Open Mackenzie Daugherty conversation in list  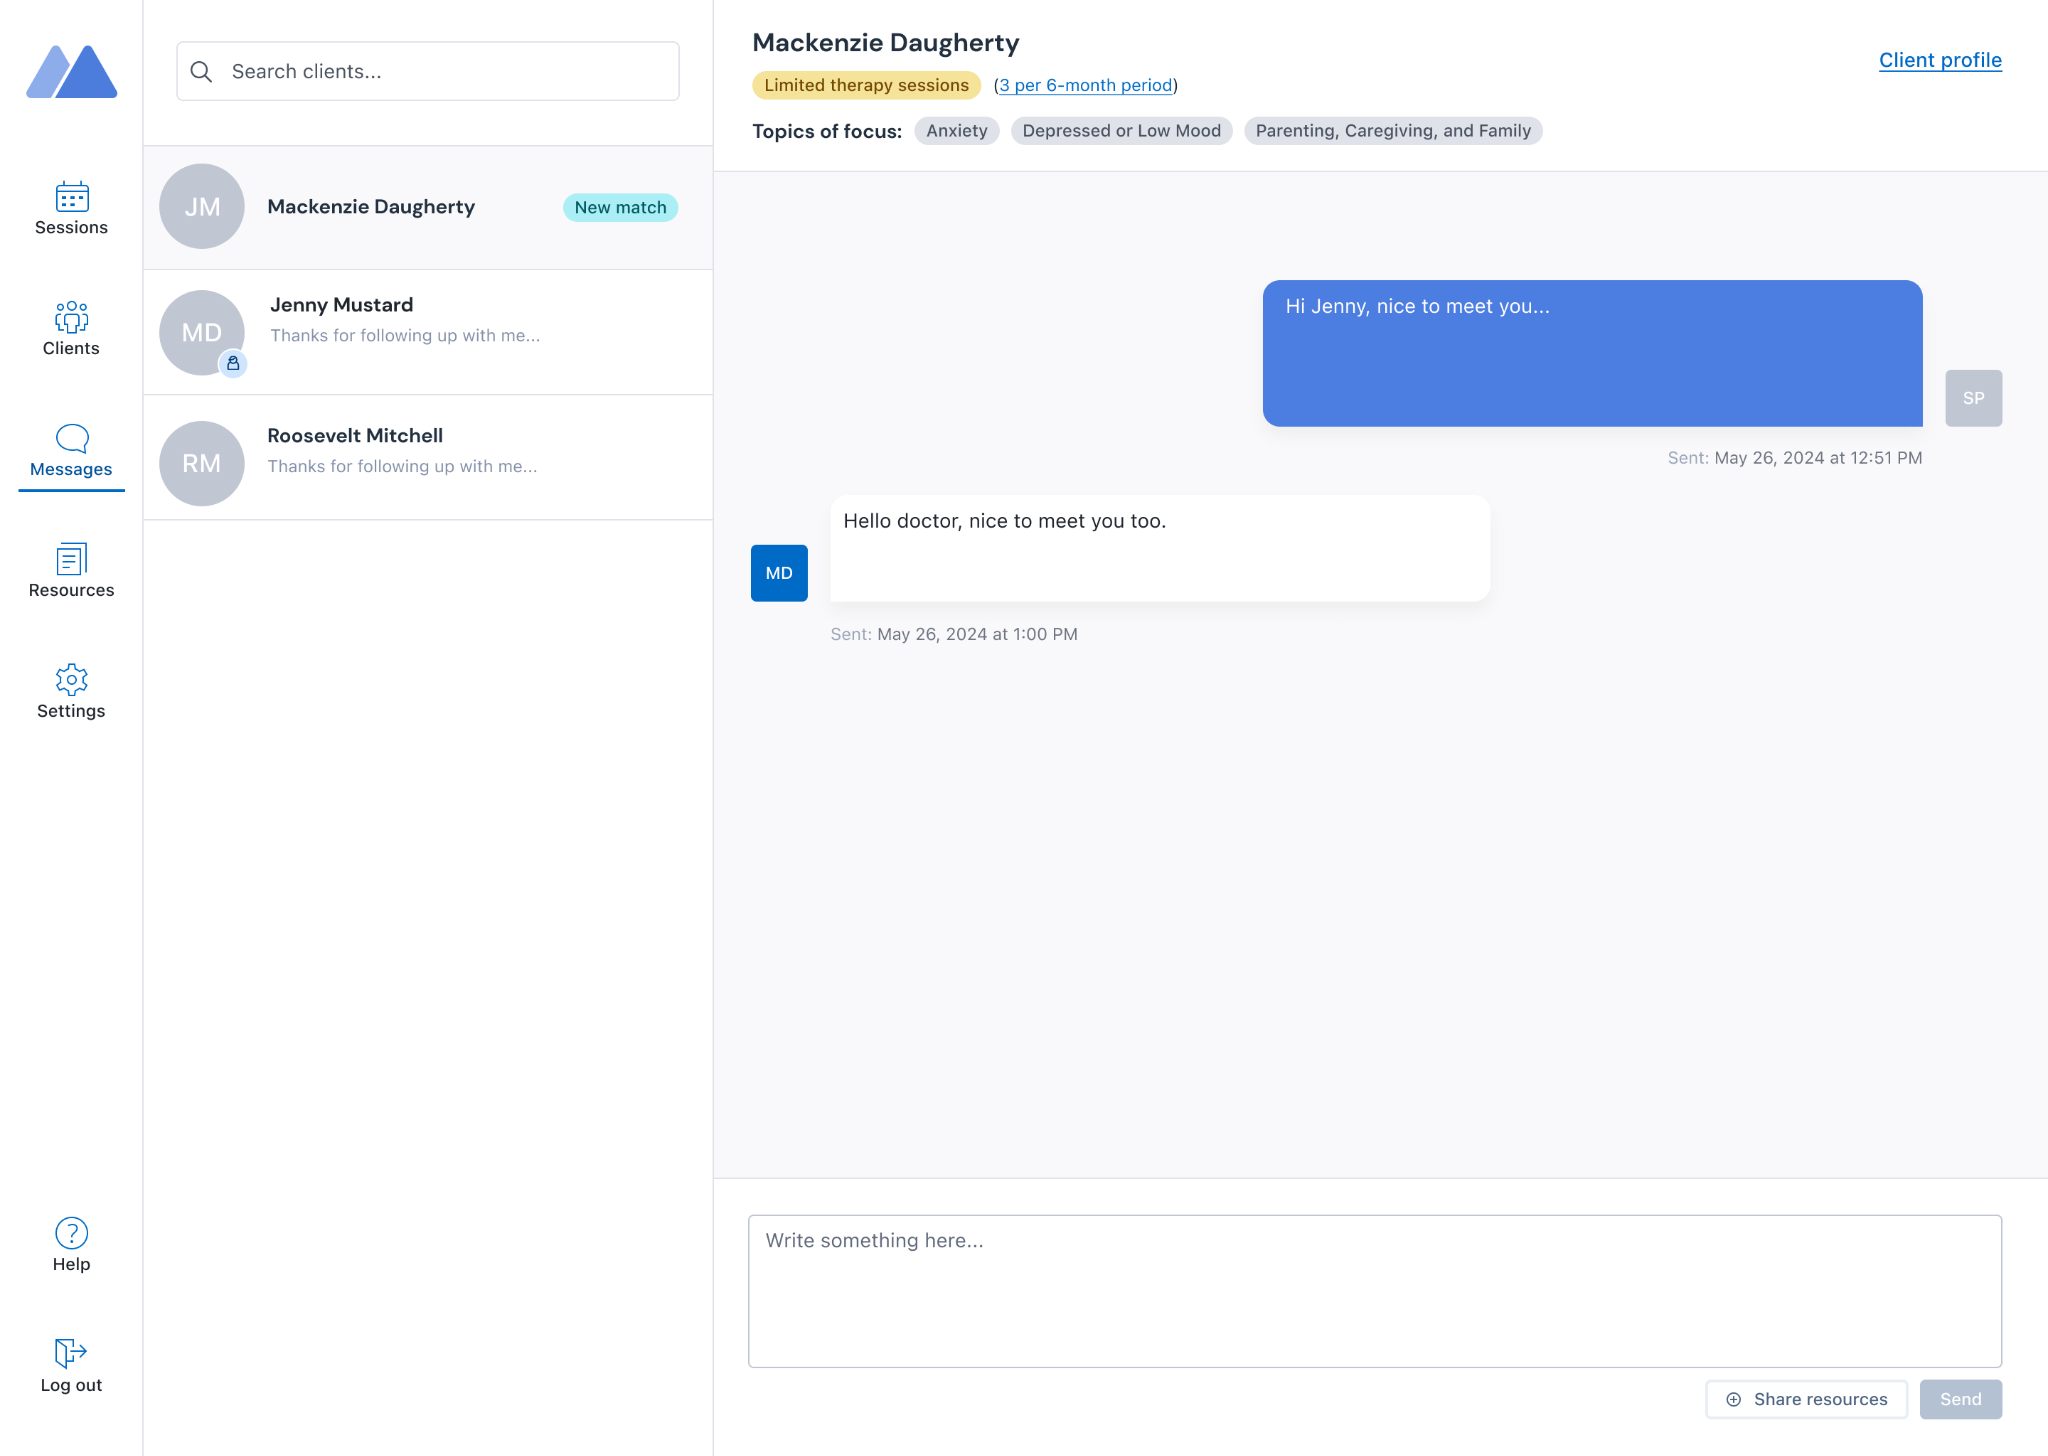(x=371, y=207)
